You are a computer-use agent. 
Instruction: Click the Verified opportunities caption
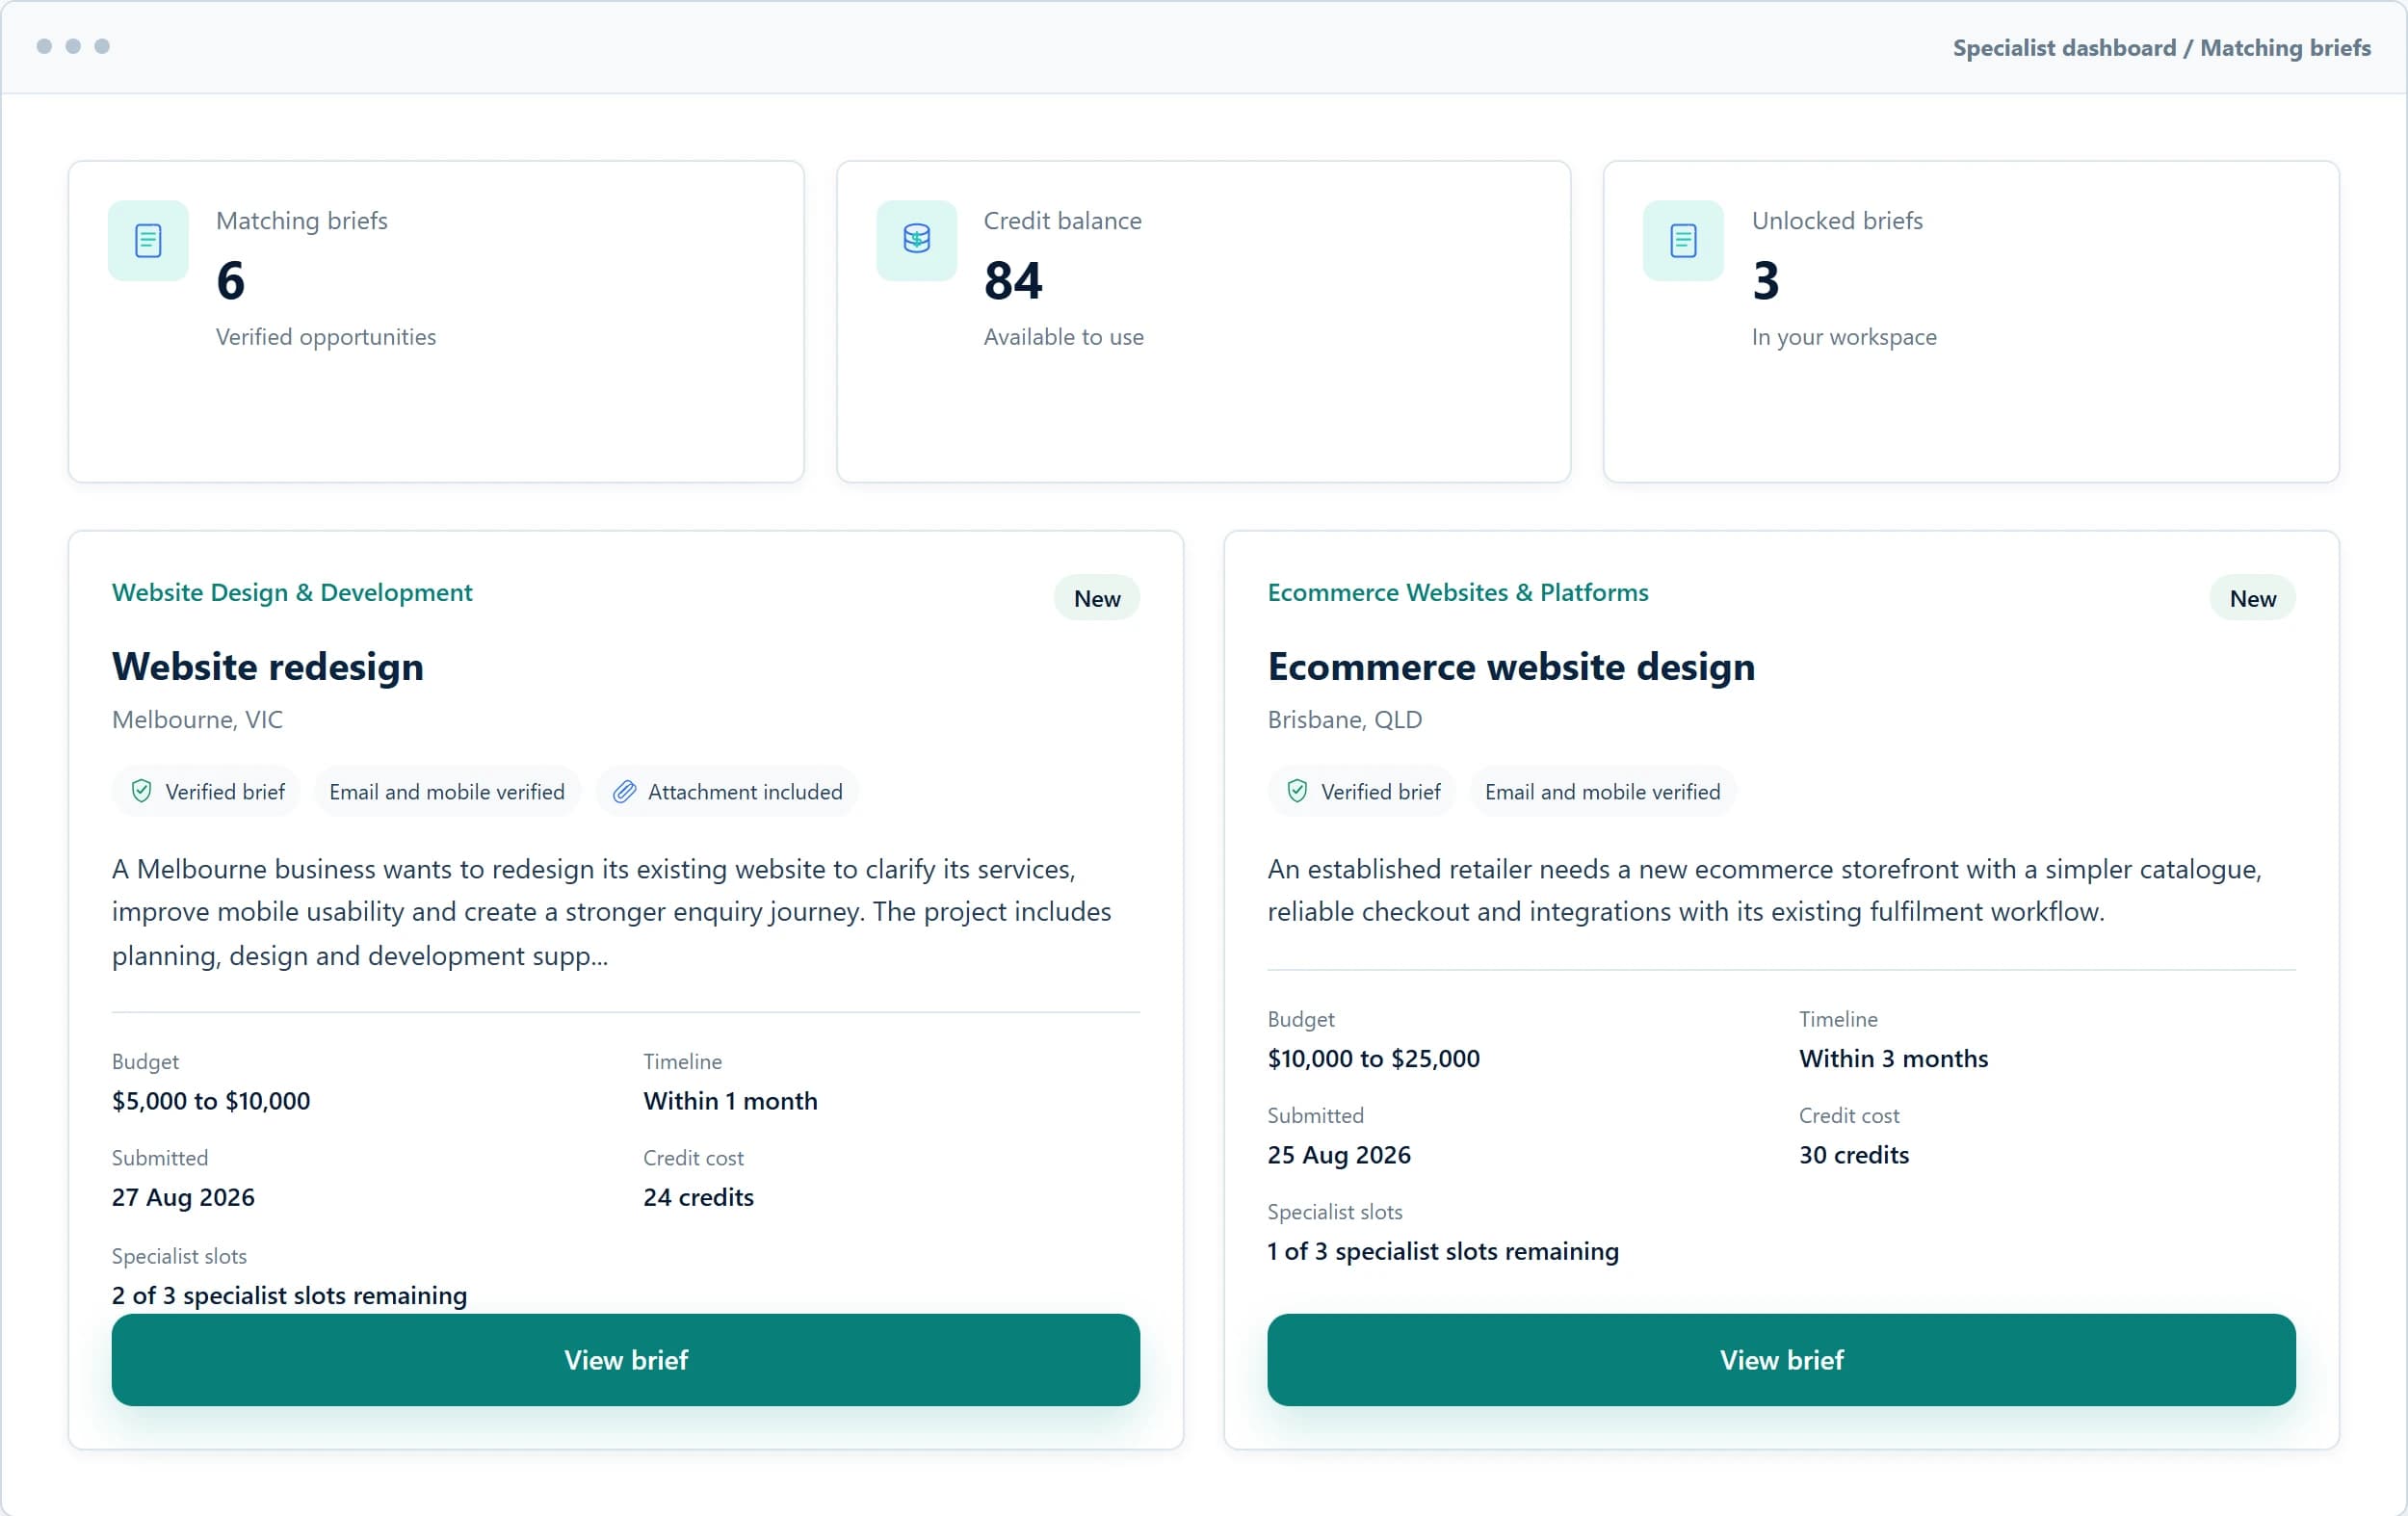(326, 337)
